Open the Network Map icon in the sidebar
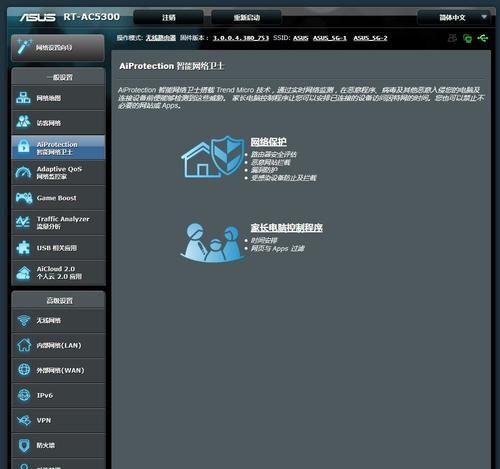The height and width of the screenshot is (469, 500). pos(23,98)
